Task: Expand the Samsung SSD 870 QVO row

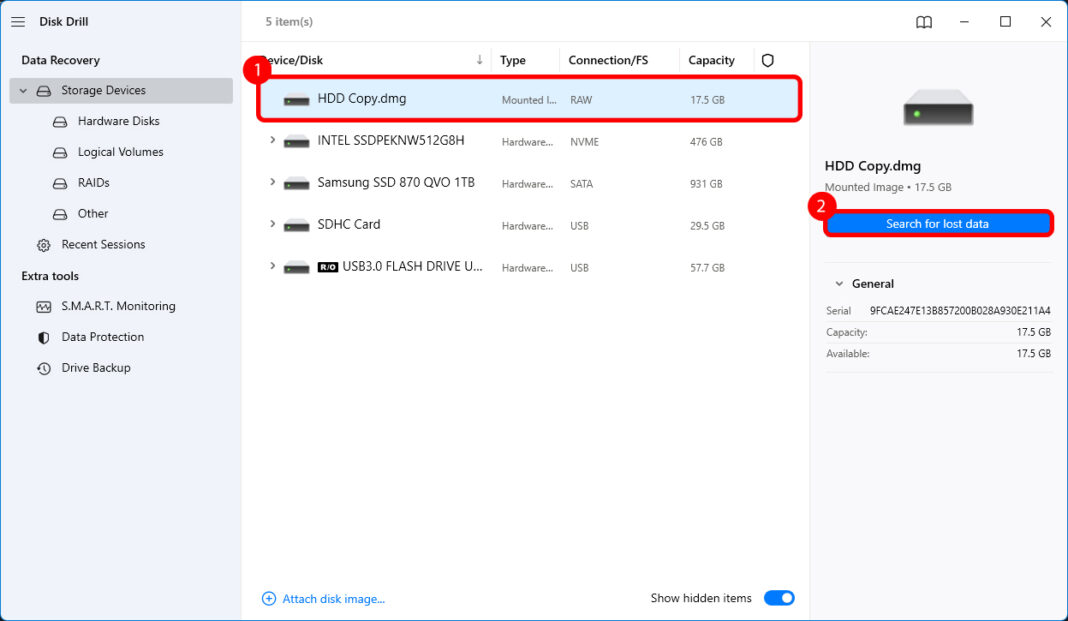Action: [x=272, y=183]
